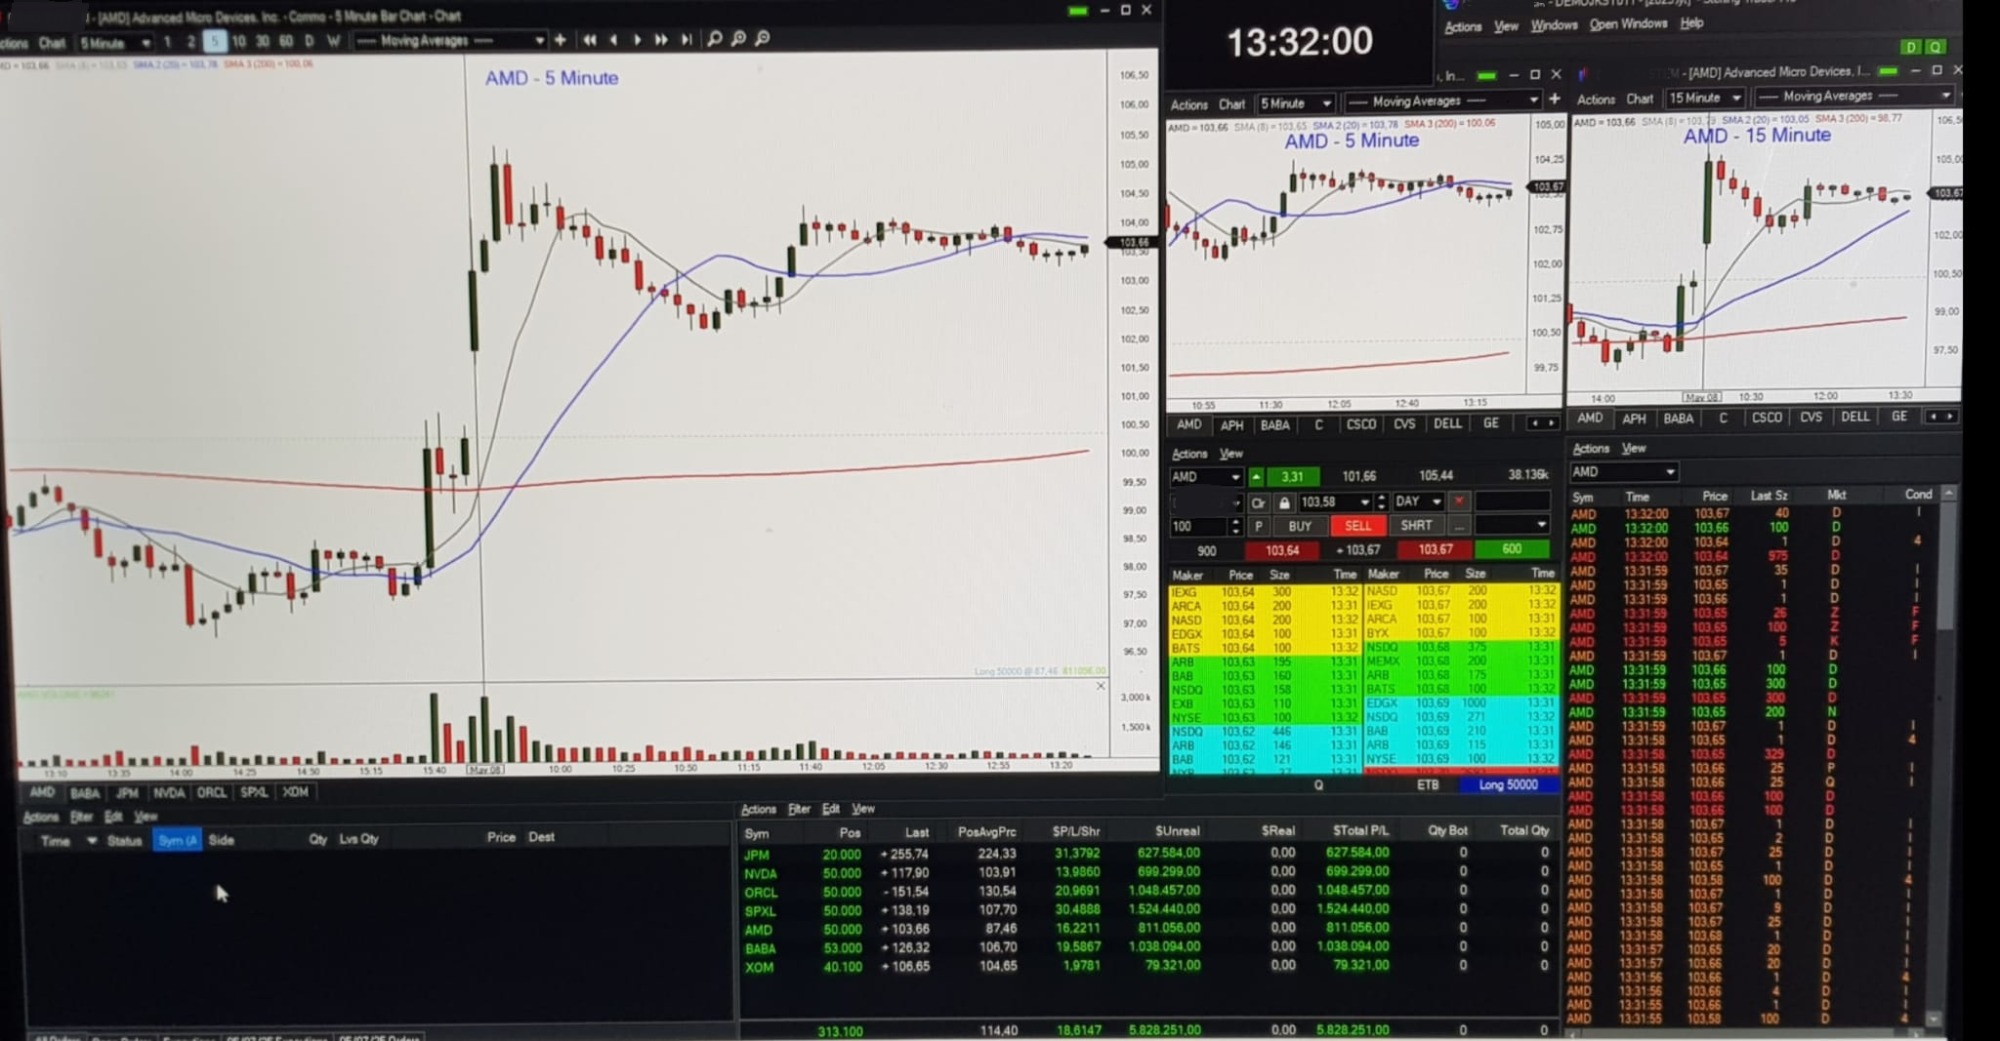Image resolution: width=2000 pixels, height=1041 pixels.
Task: Click the BUY button
Action: 1300,526
